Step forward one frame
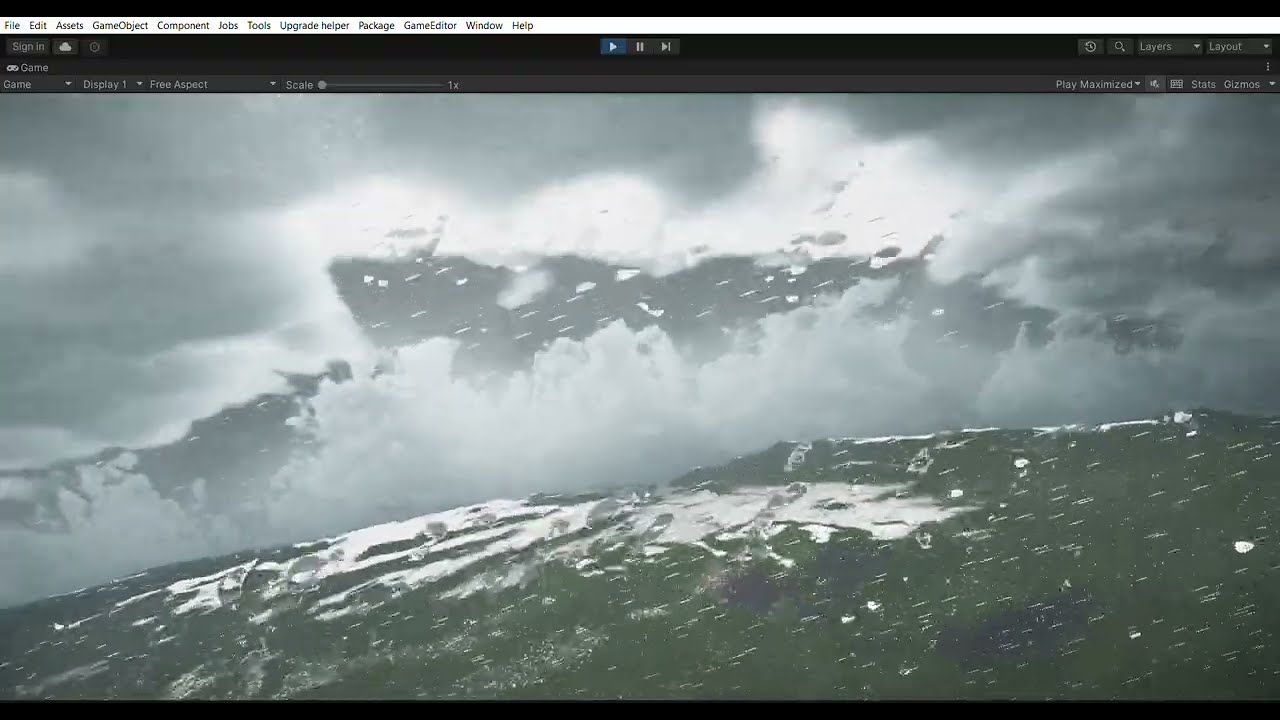Screen dimensions: 1280x720 tap(666, 47)
